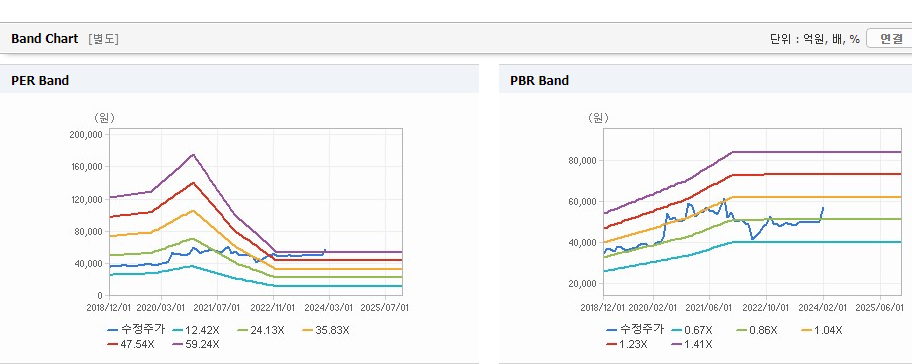912x364 pixels.
Task: Click 2024/03/01 x-axis label in PER chart
Action: pos(329,307)
